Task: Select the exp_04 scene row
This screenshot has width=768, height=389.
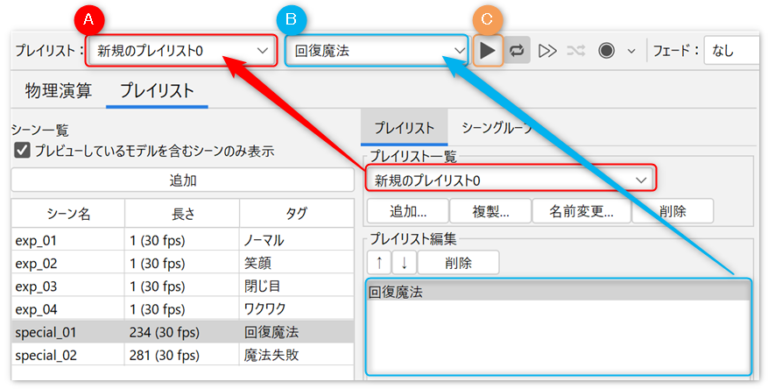Action: tap(182, 309)
